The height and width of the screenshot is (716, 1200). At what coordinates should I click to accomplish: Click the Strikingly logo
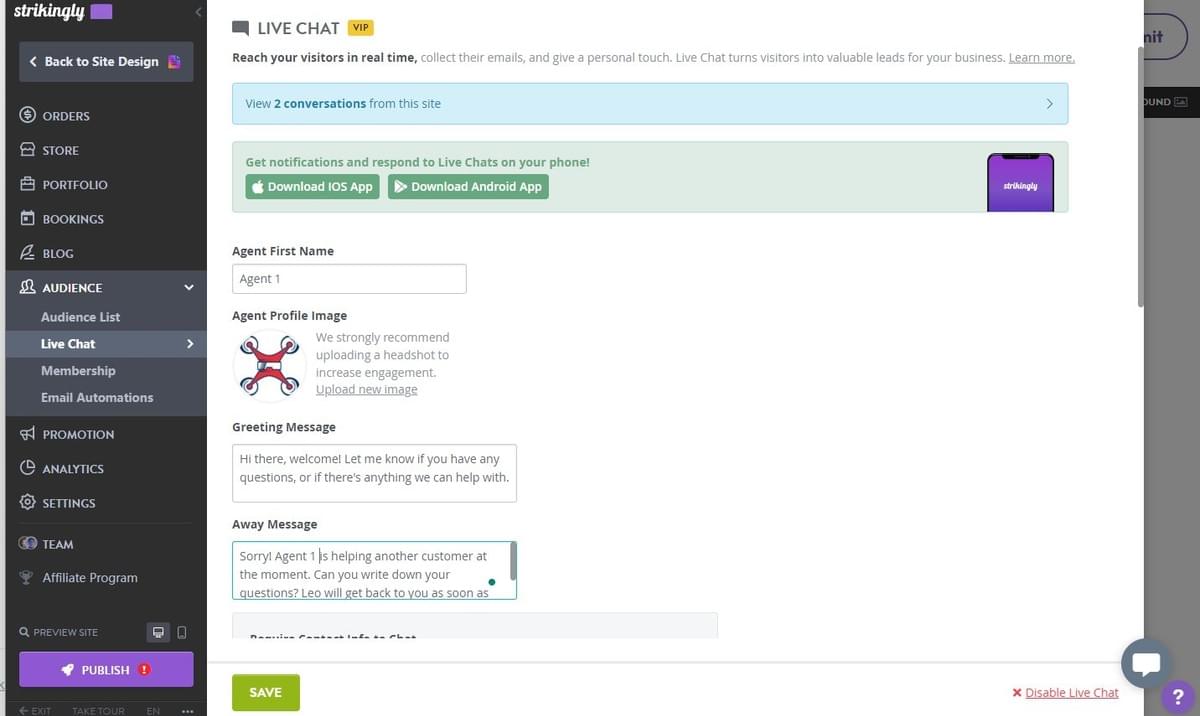[63, 12]
